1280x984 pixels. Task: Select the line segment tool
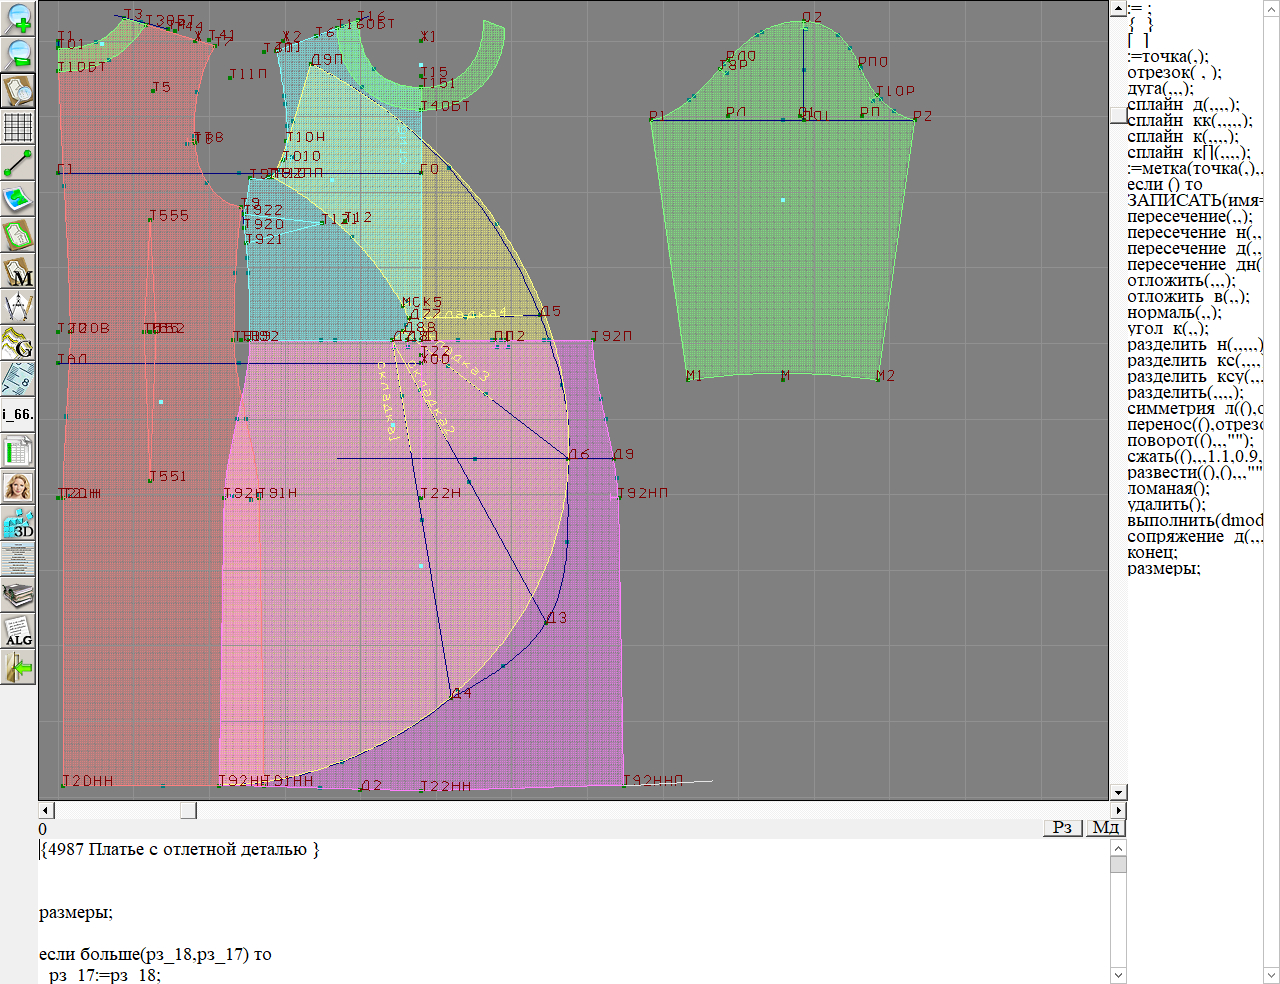point(18,163)
